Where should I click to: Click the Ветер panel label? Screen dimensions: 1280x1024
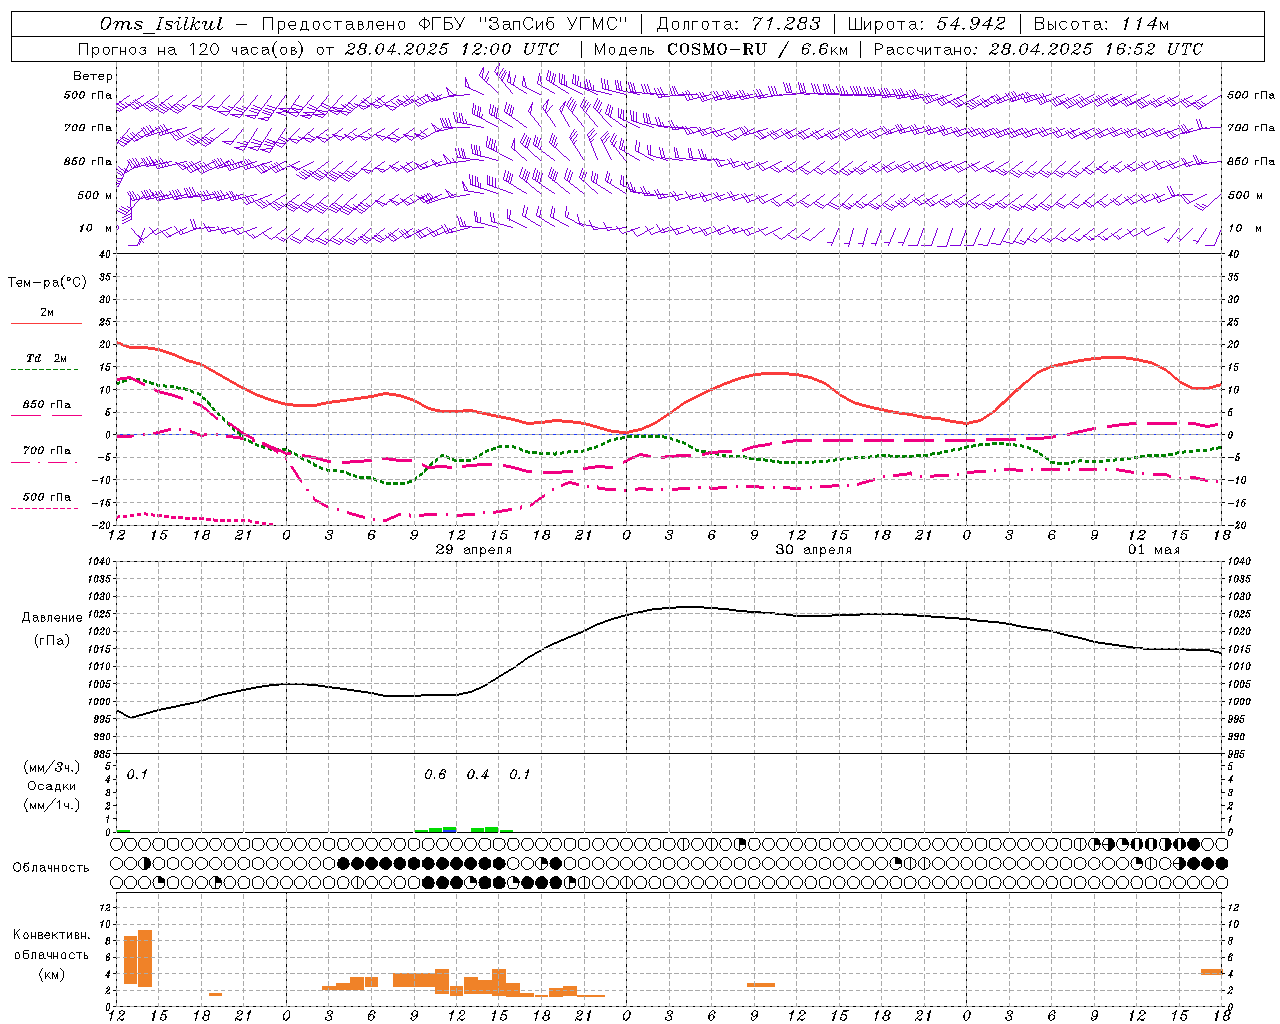point(93,76)
